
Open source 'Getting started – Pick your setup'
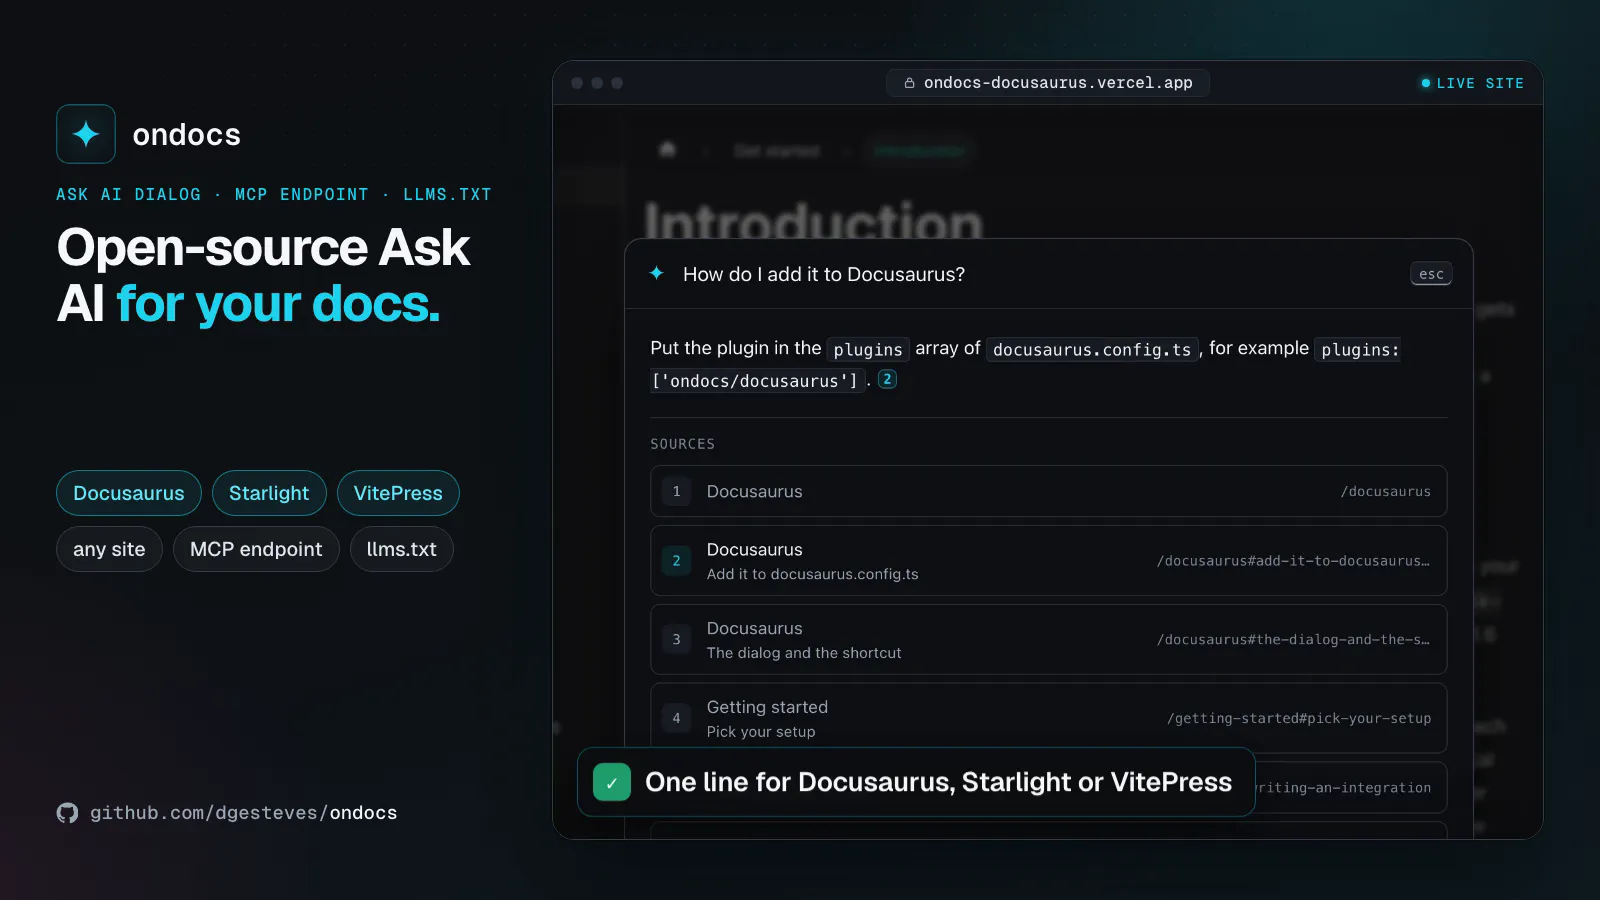point(1049,718)
